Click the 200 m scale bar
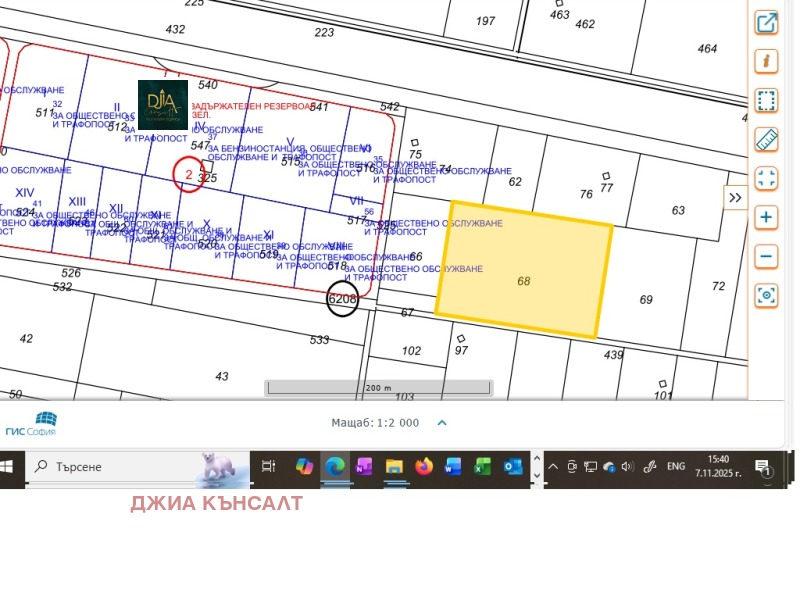This screenshot has width=800, height=600. [x=378, y=387]
